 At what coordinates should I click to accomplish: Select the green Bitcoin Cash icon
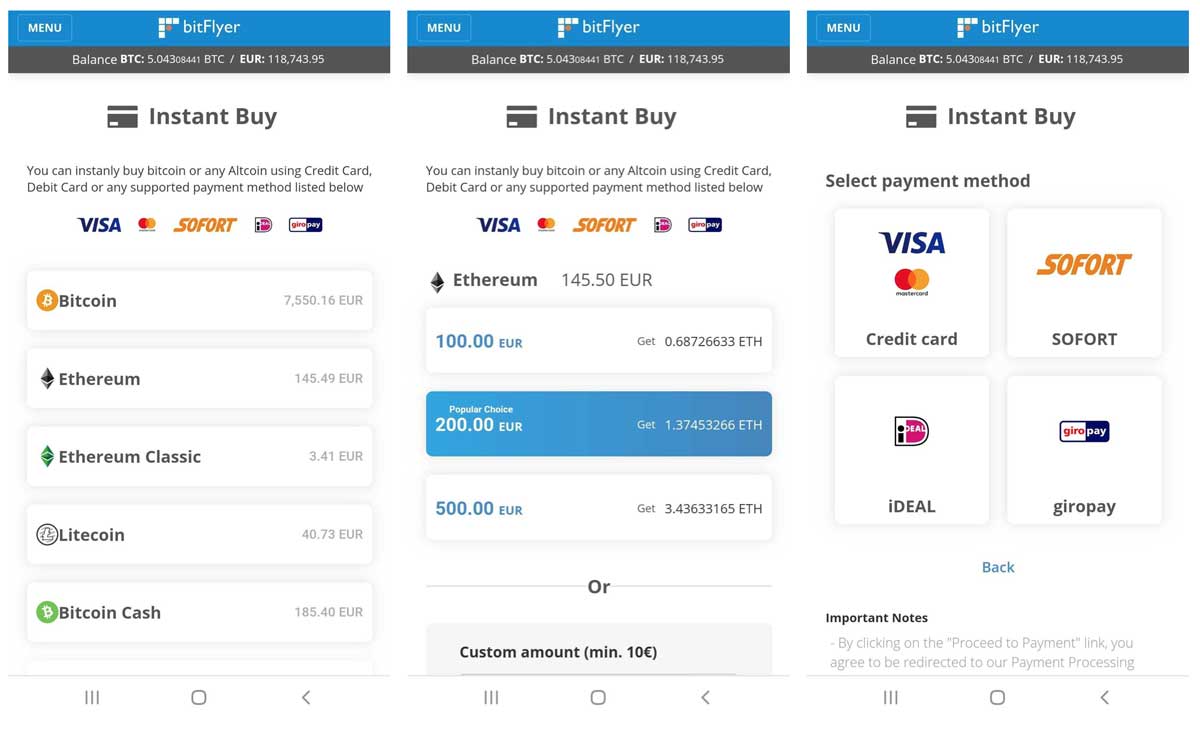tap(47, 612)
